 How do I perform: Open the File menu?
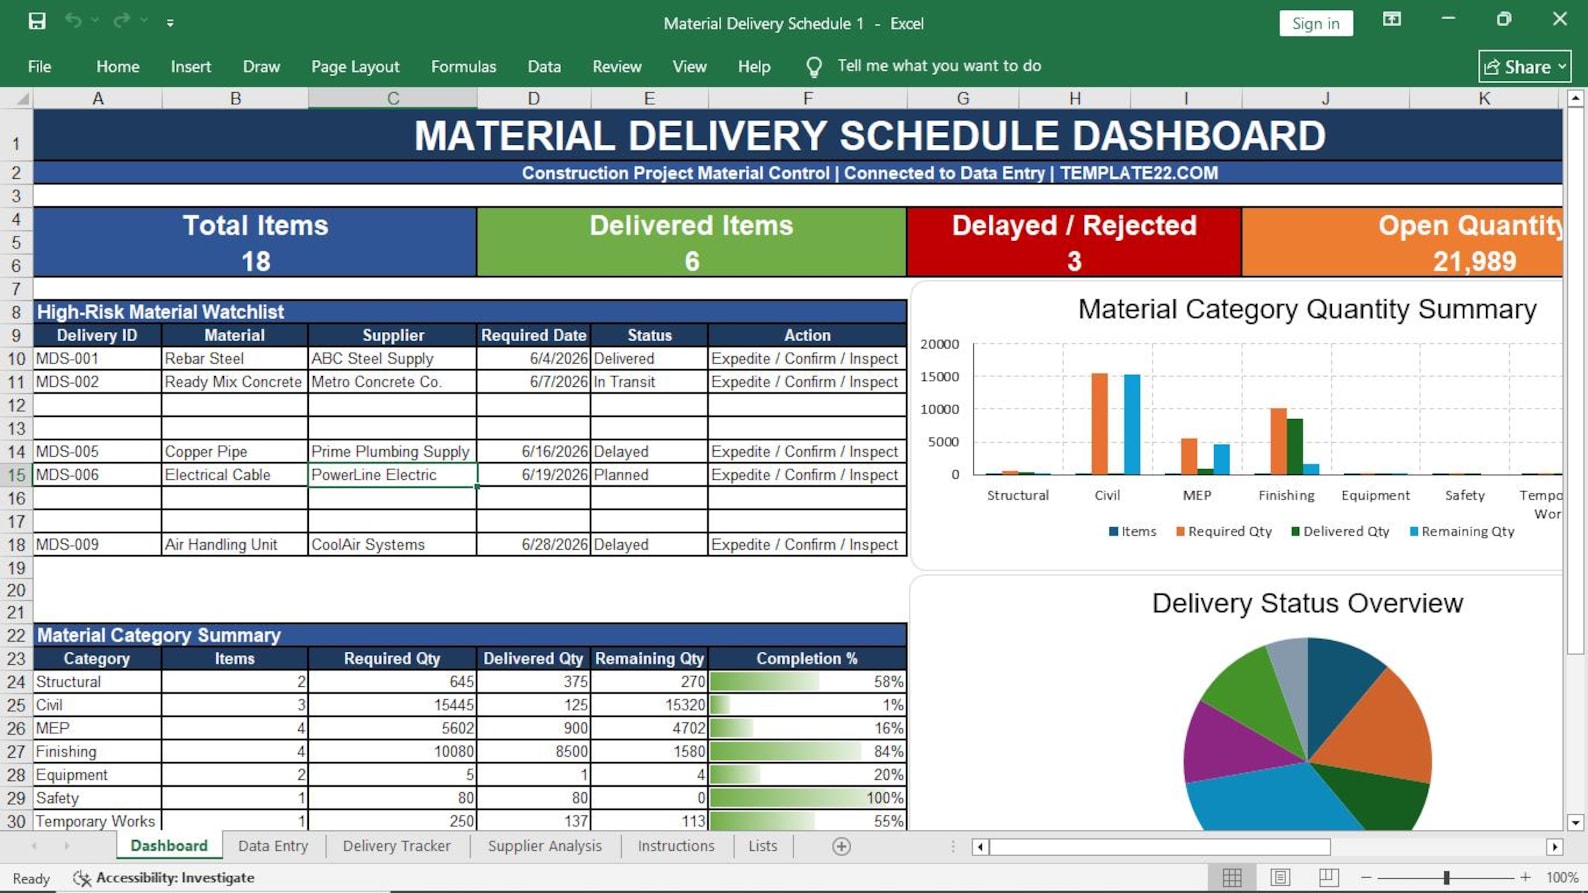[40, 66]
